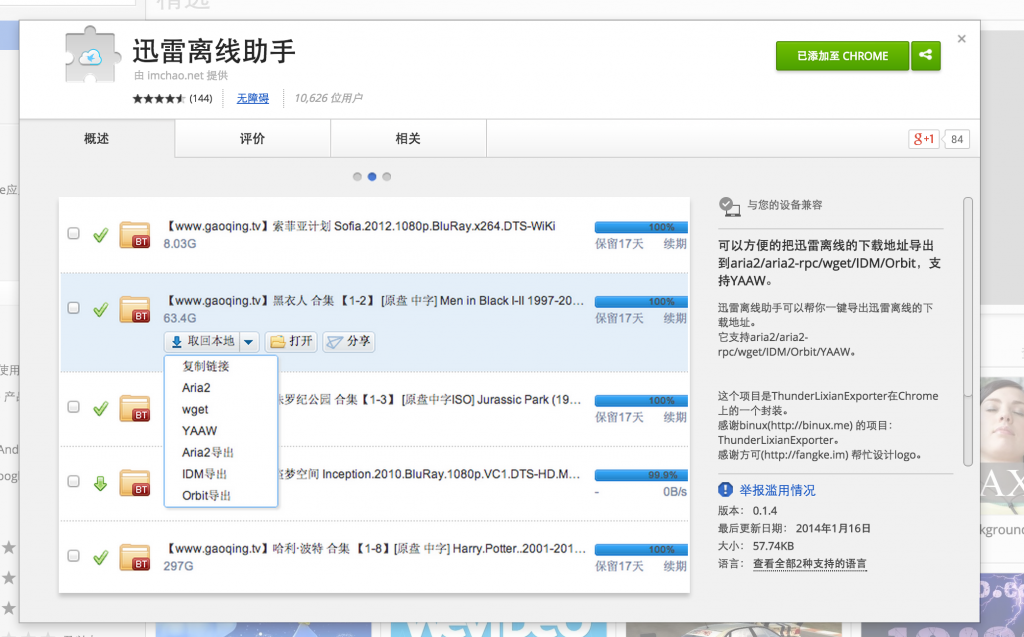Click 续期 on the Harry Potter row
Viewport: 1024px width, 637px height.
click(x=675, y=566)
